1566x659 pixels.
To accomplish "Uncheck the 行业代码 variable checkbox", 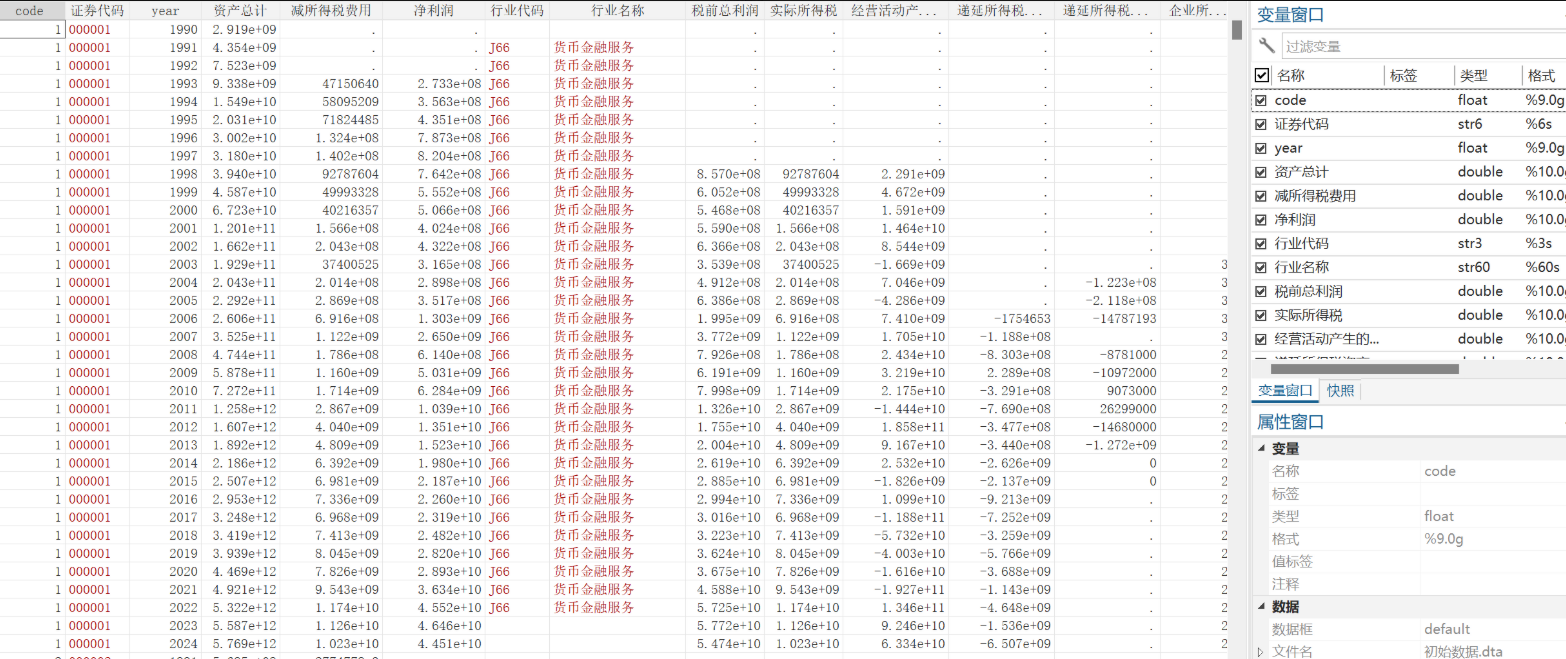I will tap(1261, 244).
